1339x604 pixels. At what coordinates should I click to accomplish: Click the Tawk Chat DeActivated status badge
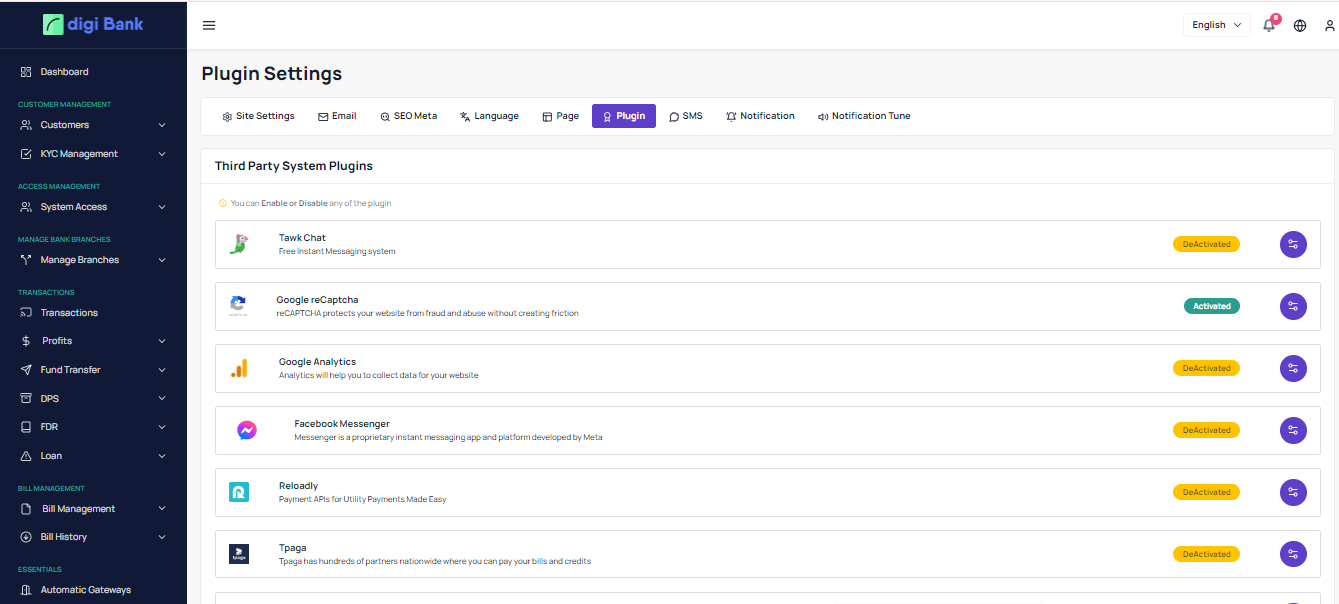point(1206,244)
